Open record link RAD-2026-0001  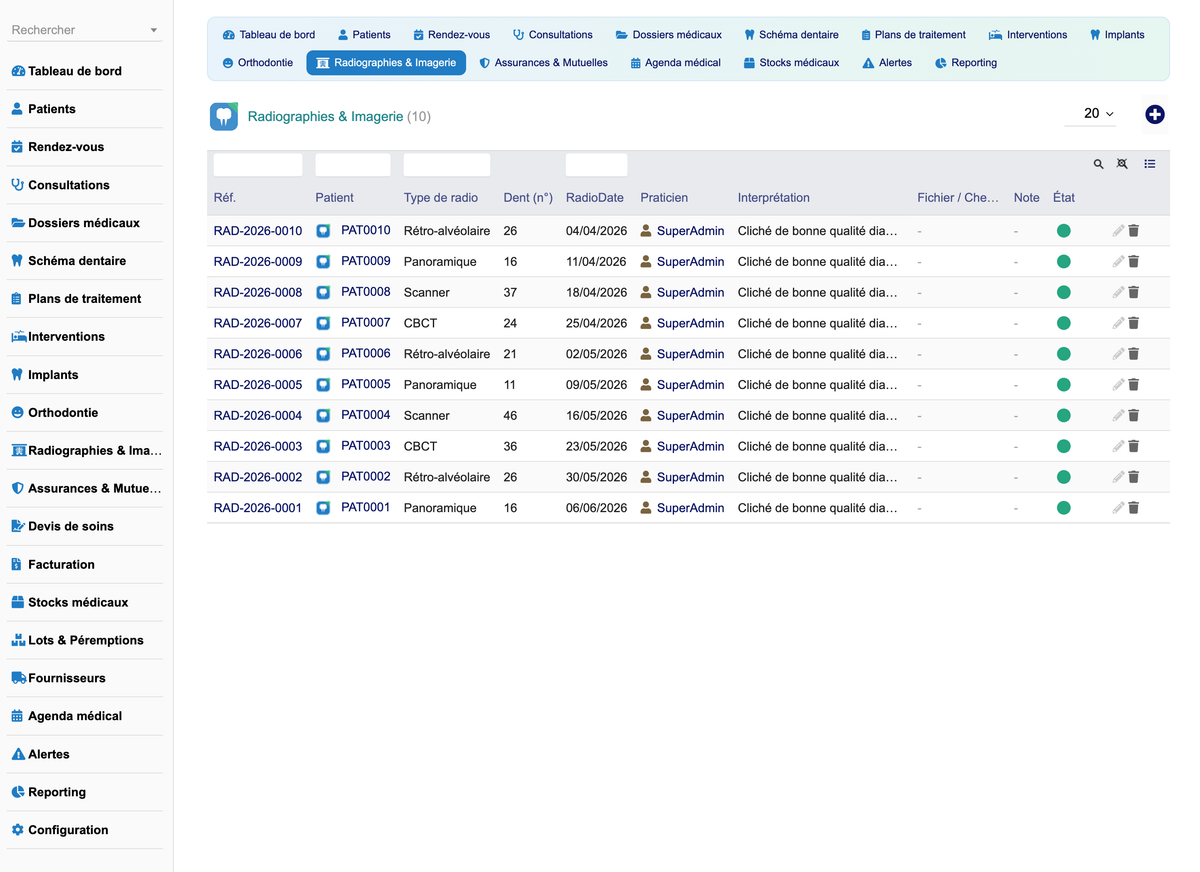[x=258, y=508]
